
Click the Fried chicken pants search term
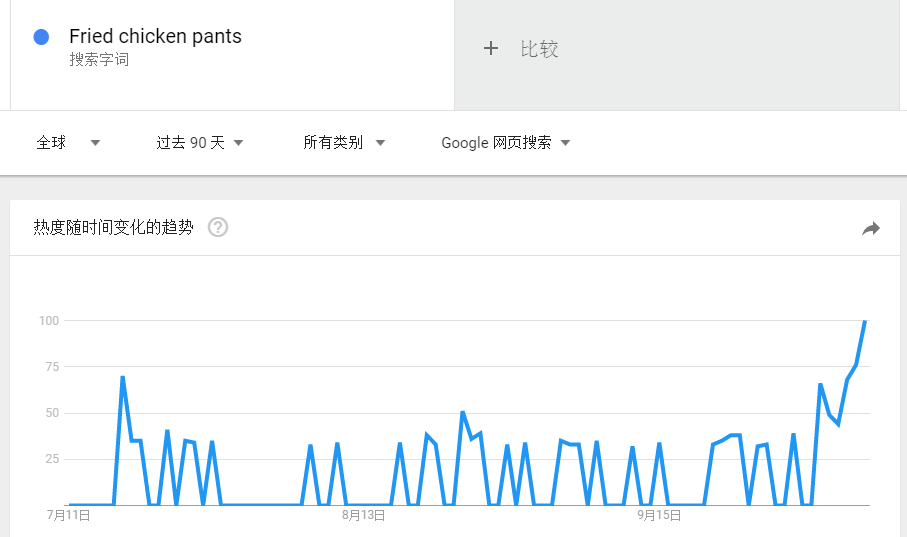155,36
